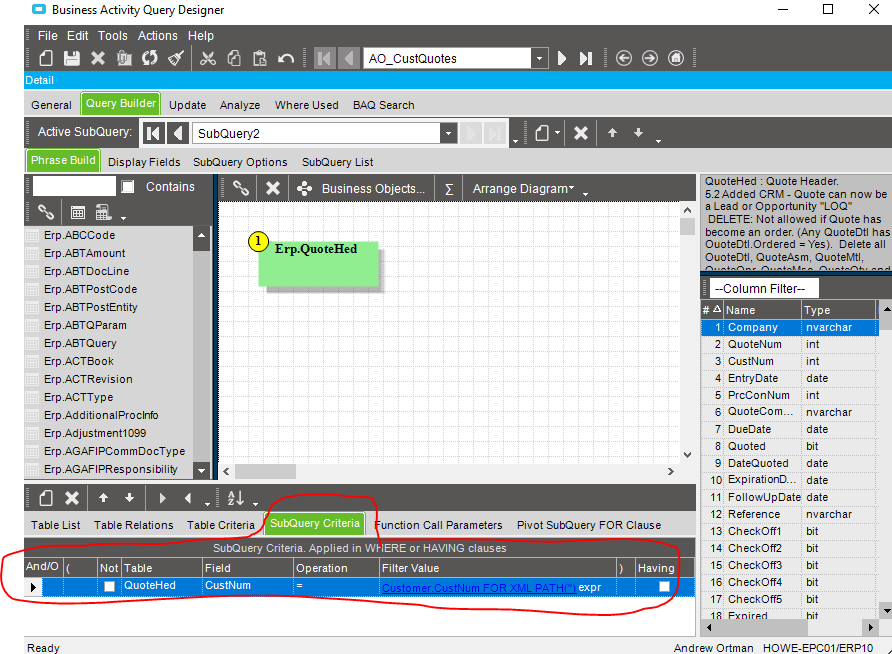Click the Cut scissors icon
The width and height of the screenshot is (892, 654).
pyautogui.click(x=208, y=58)
